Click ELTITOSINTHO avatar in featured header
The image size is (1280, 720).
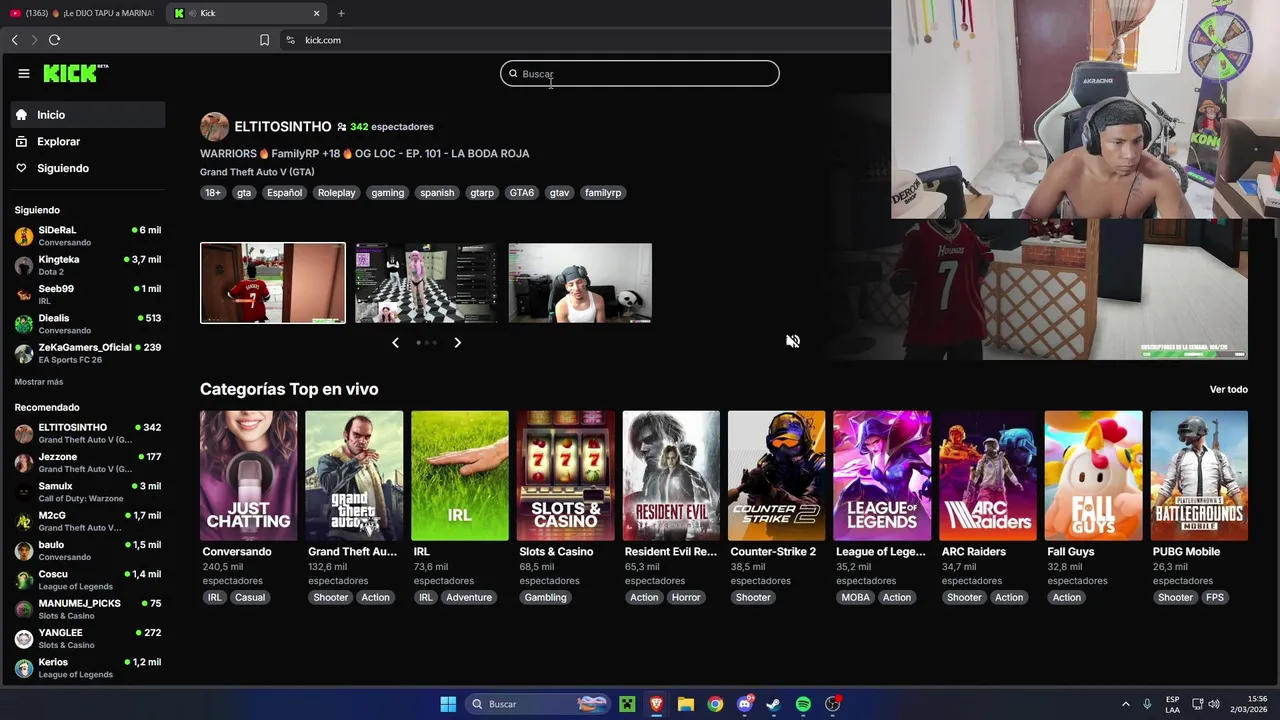coord(214,127)
